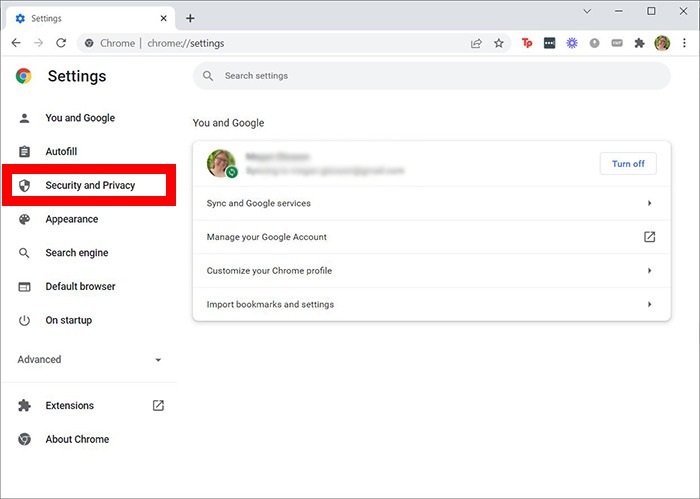Expand the Advanced section arrow

[x=158, y=360]
